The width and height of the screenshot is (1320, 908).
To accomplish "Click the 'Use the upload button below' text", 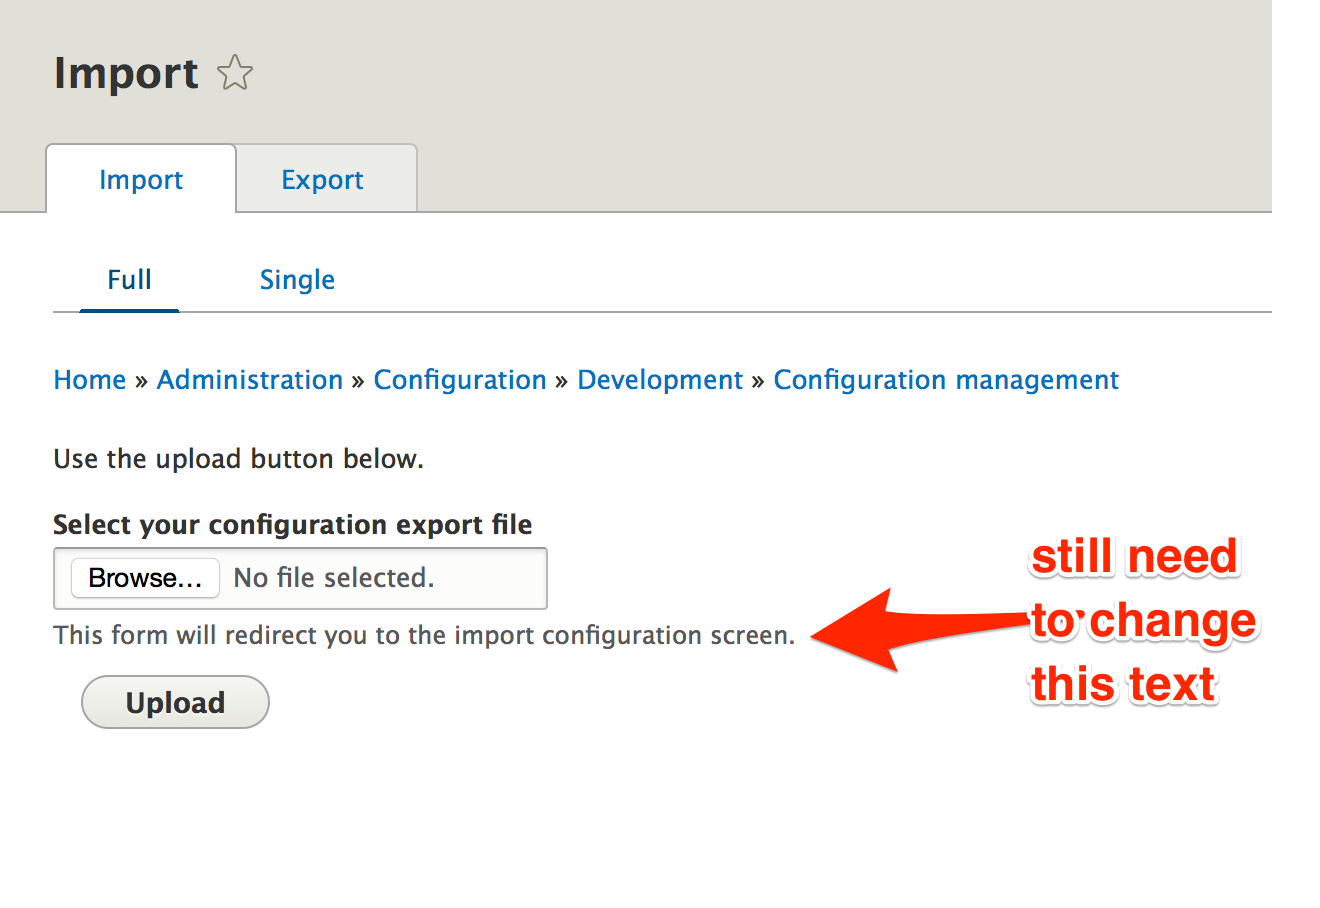I will (x=238, y=459).
